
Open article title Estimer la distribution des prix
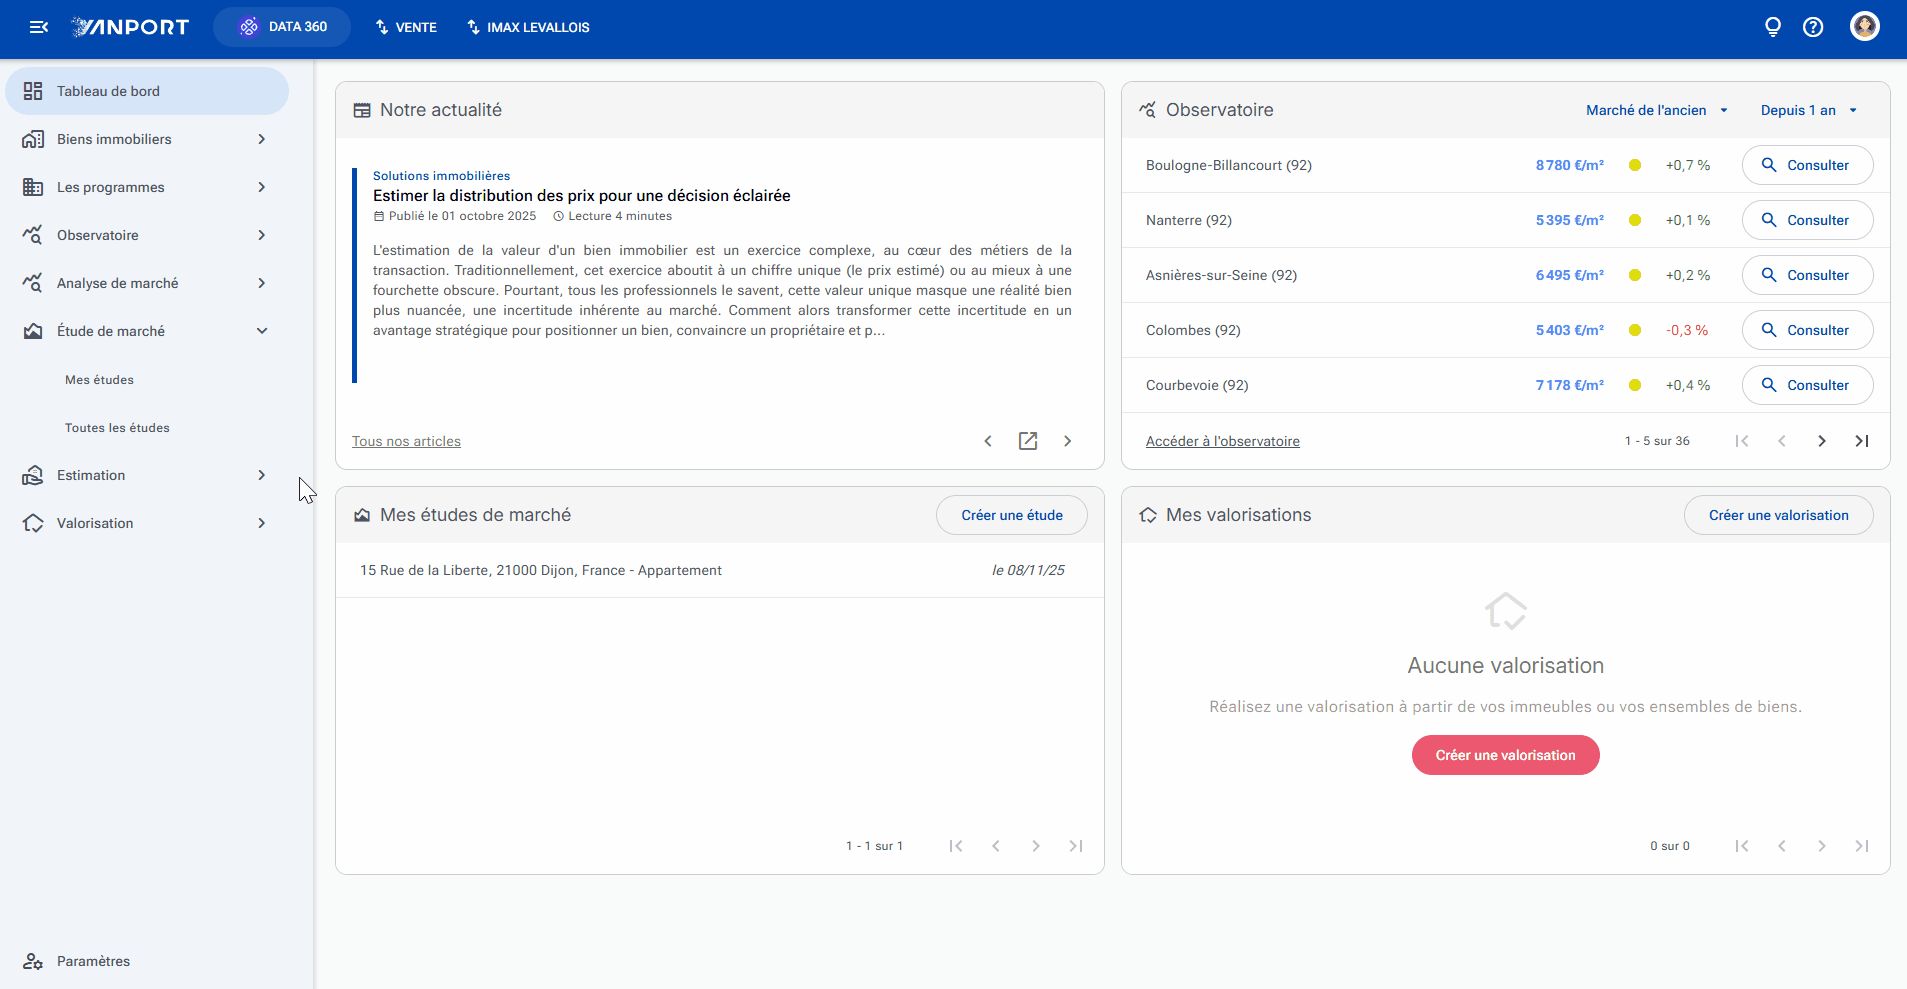[581, 196]
